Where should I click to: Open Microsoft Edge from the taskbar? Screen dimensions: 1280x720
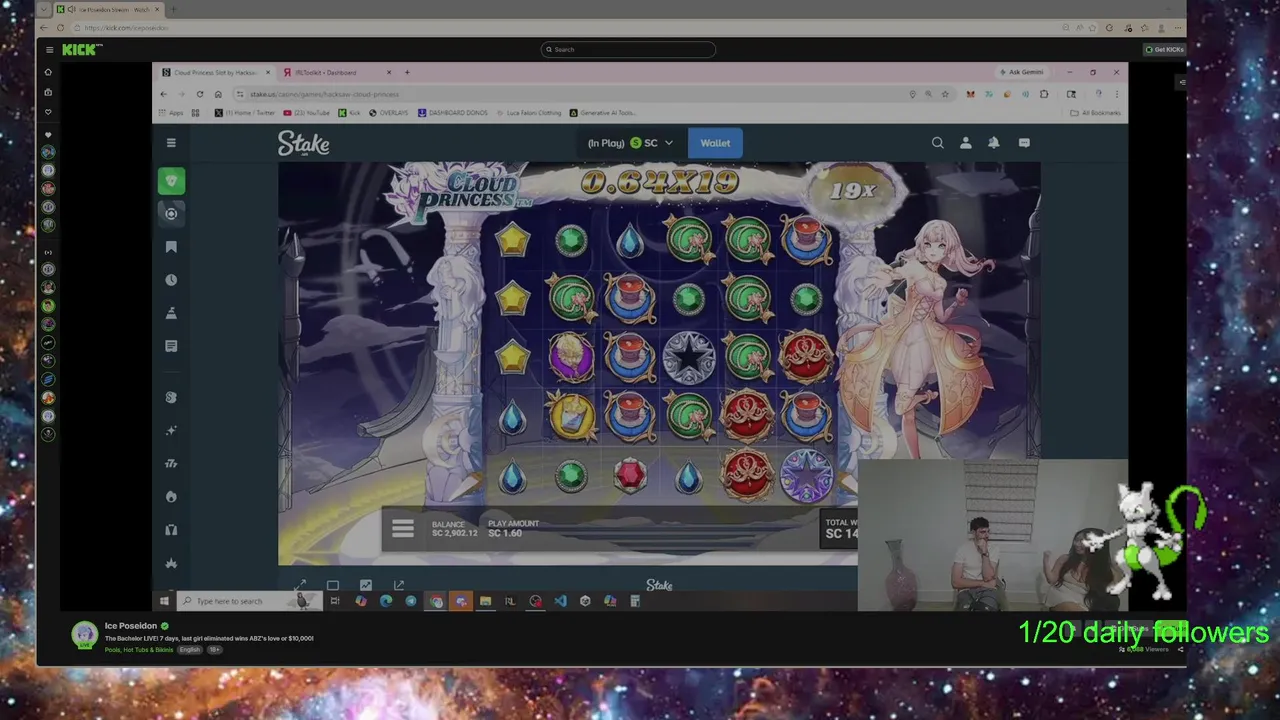point(386,601)
